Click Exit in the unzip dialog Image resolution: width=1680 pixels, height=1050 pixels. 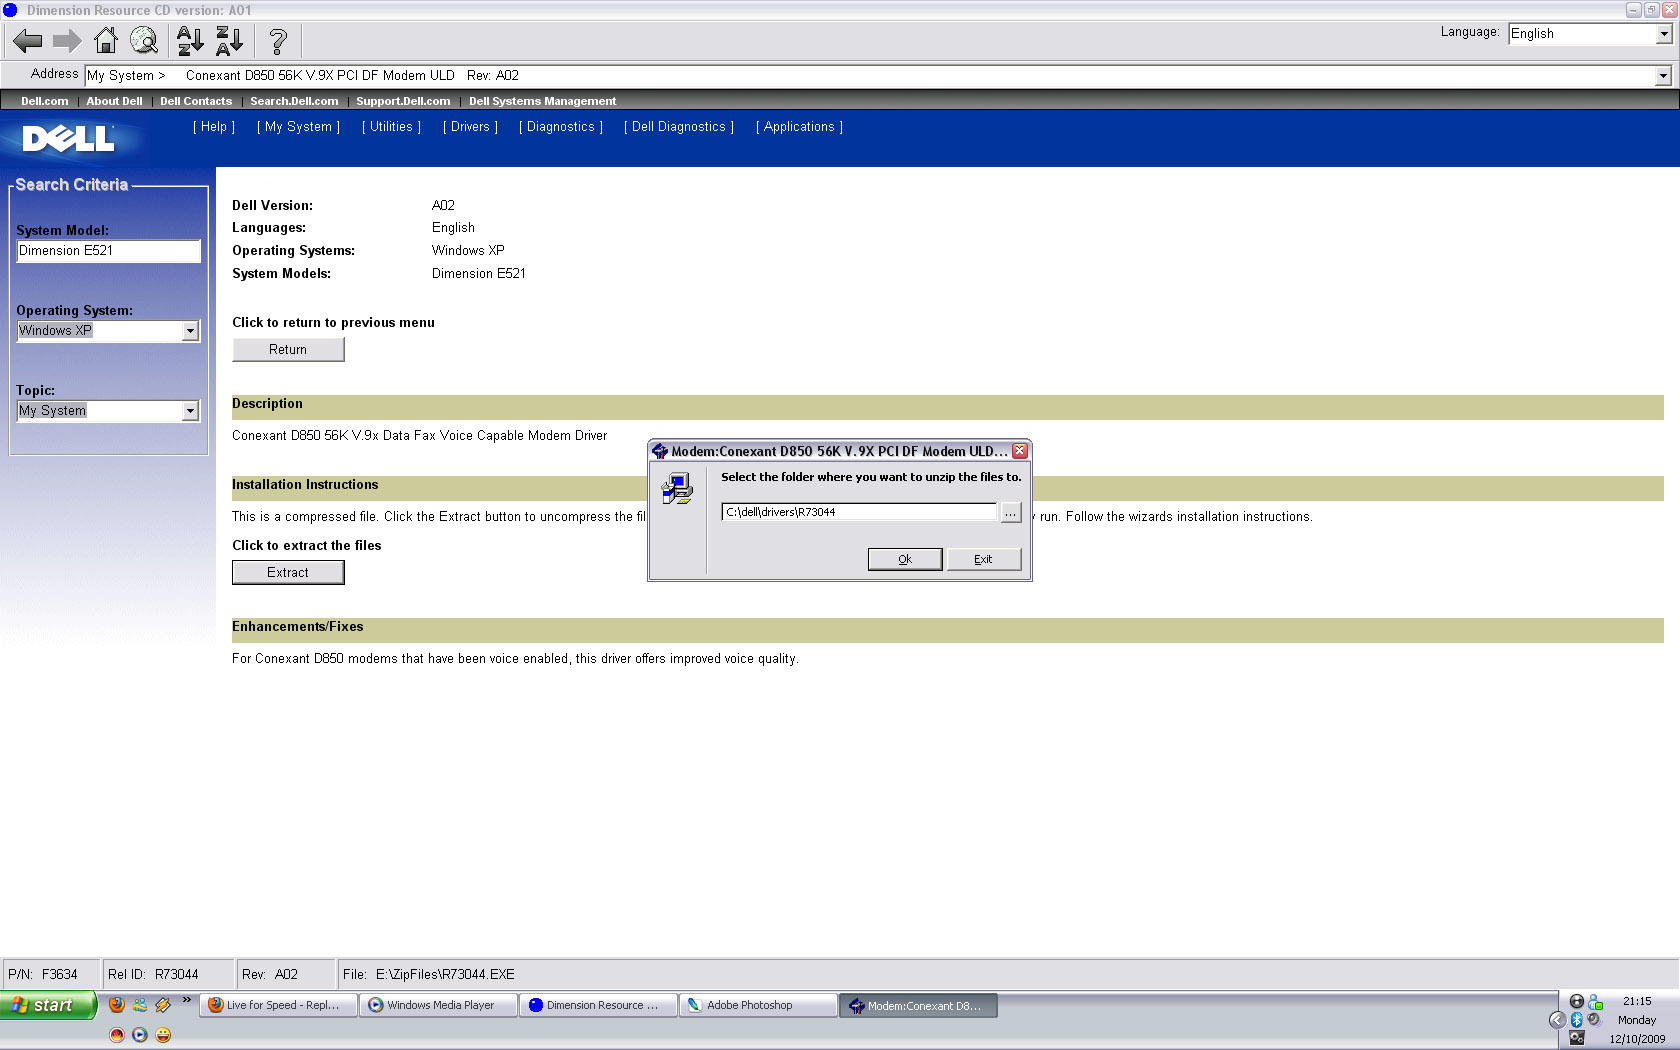pos(984,559)
